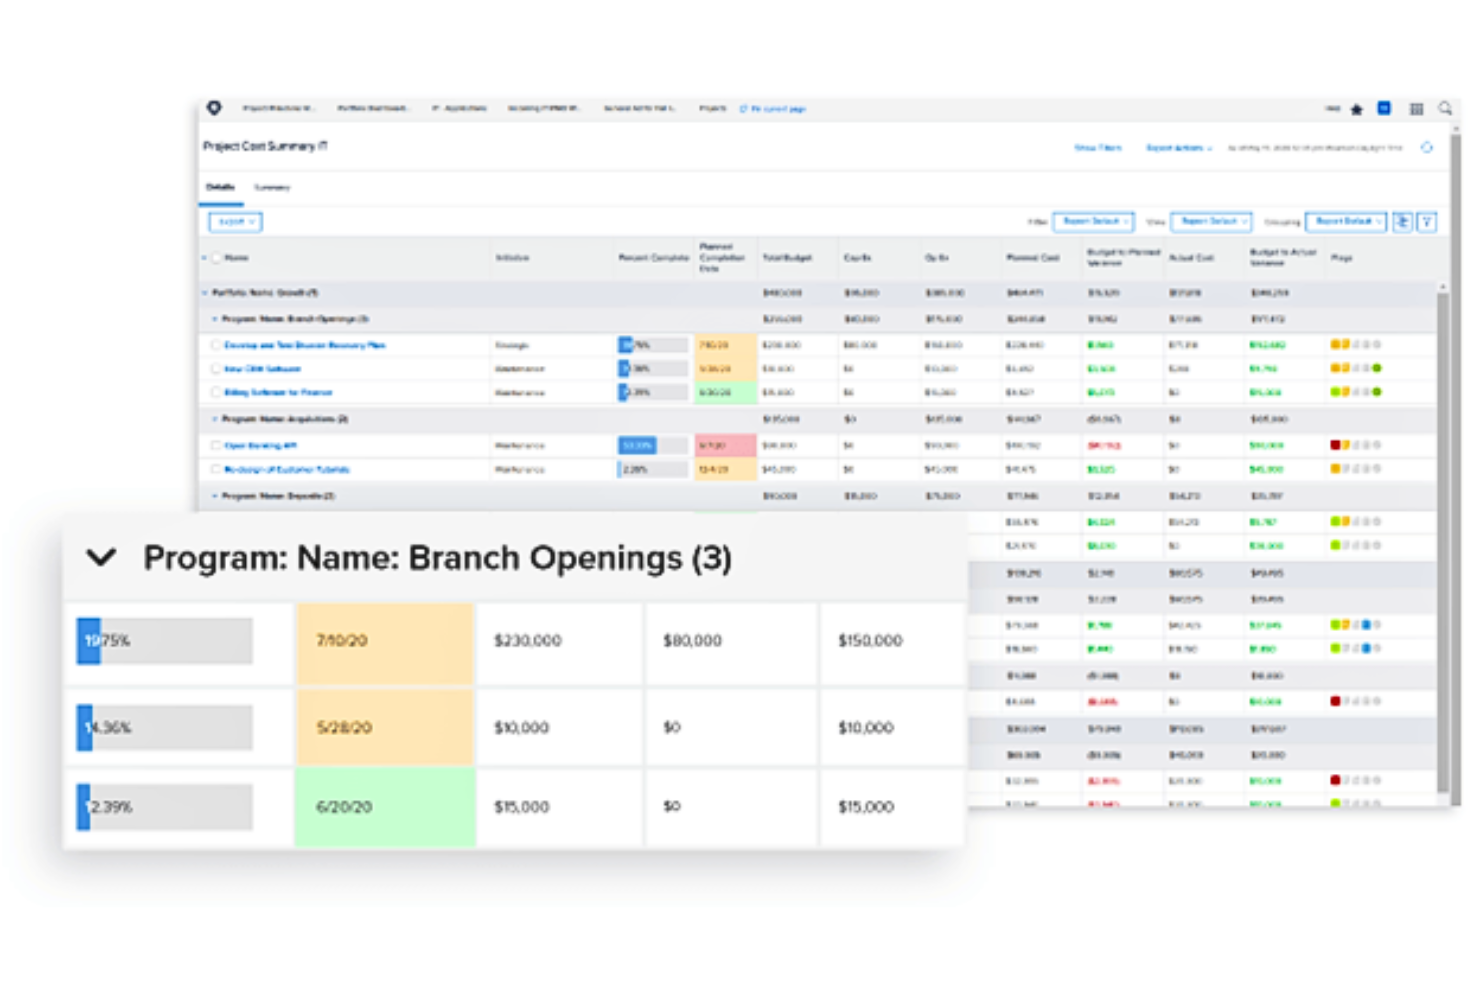Viewport: 1480px width, 987px height.
Task: Check the Open Banking API row checkbox
Action: (x=216, y=446)
